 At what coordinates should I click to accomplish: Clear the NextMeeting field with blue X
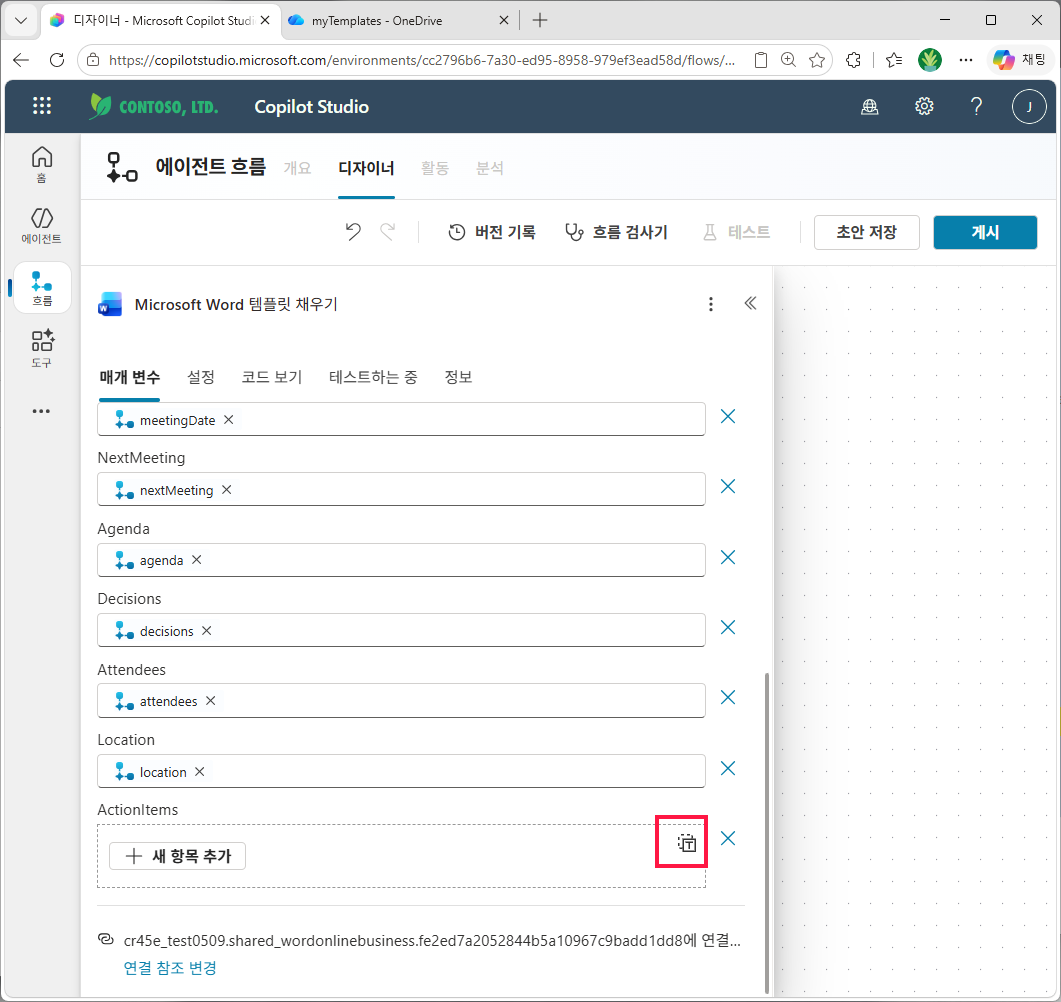point(728,486)
